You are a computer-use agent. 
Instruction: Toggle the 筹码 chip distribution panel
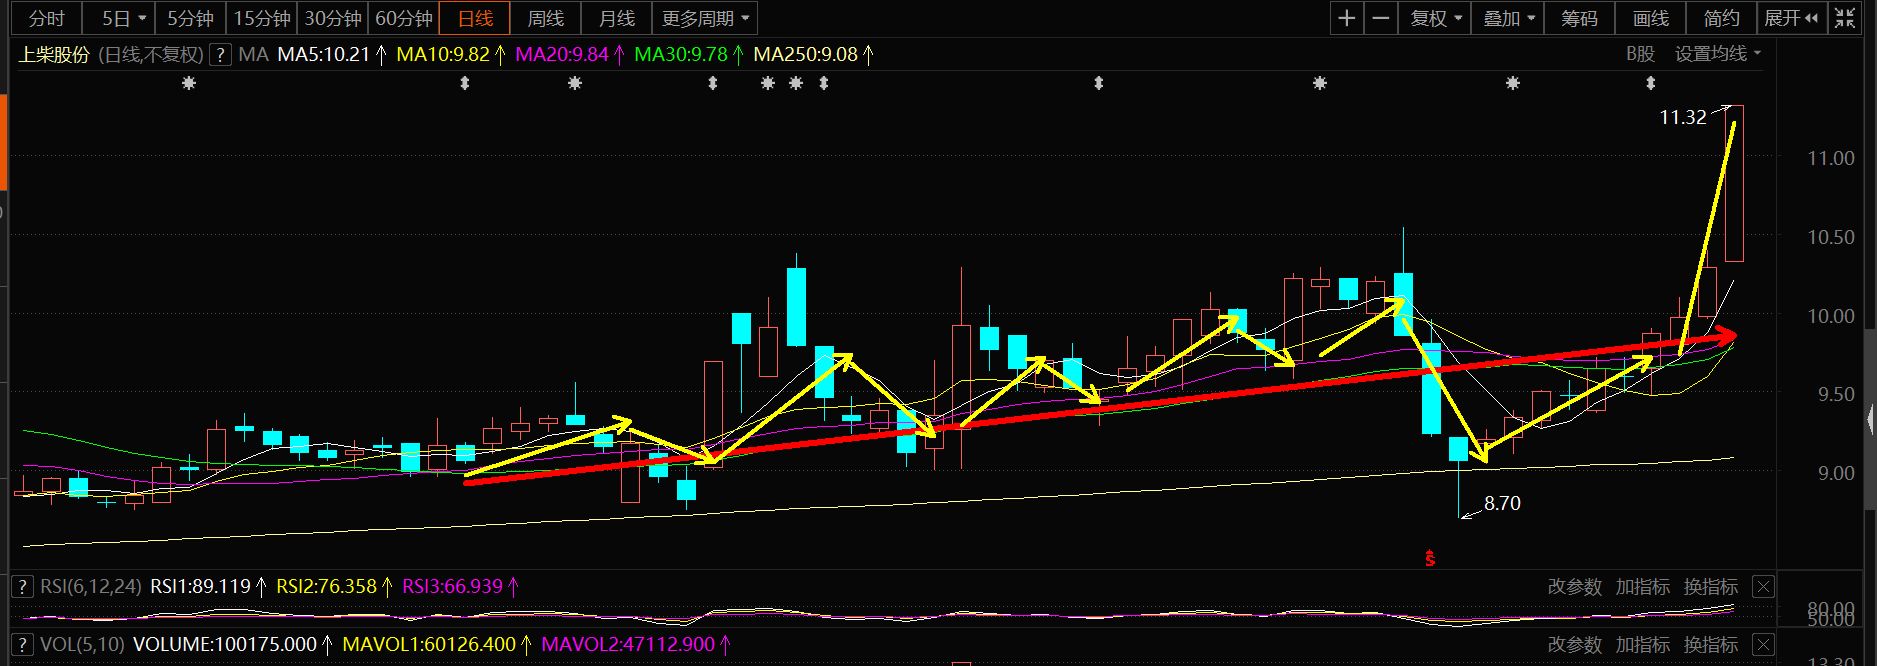coord(1580,18)
